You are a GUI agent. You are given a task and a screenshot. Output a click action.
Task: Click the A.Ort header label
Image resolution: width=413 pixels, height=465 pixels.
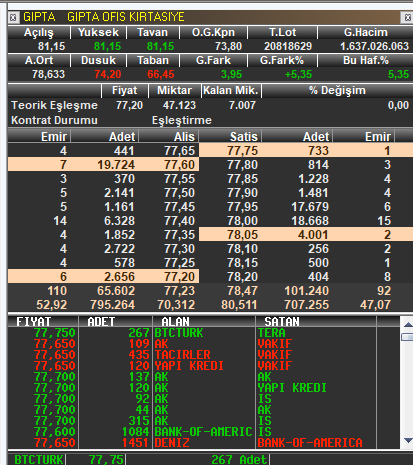point(39,60)
